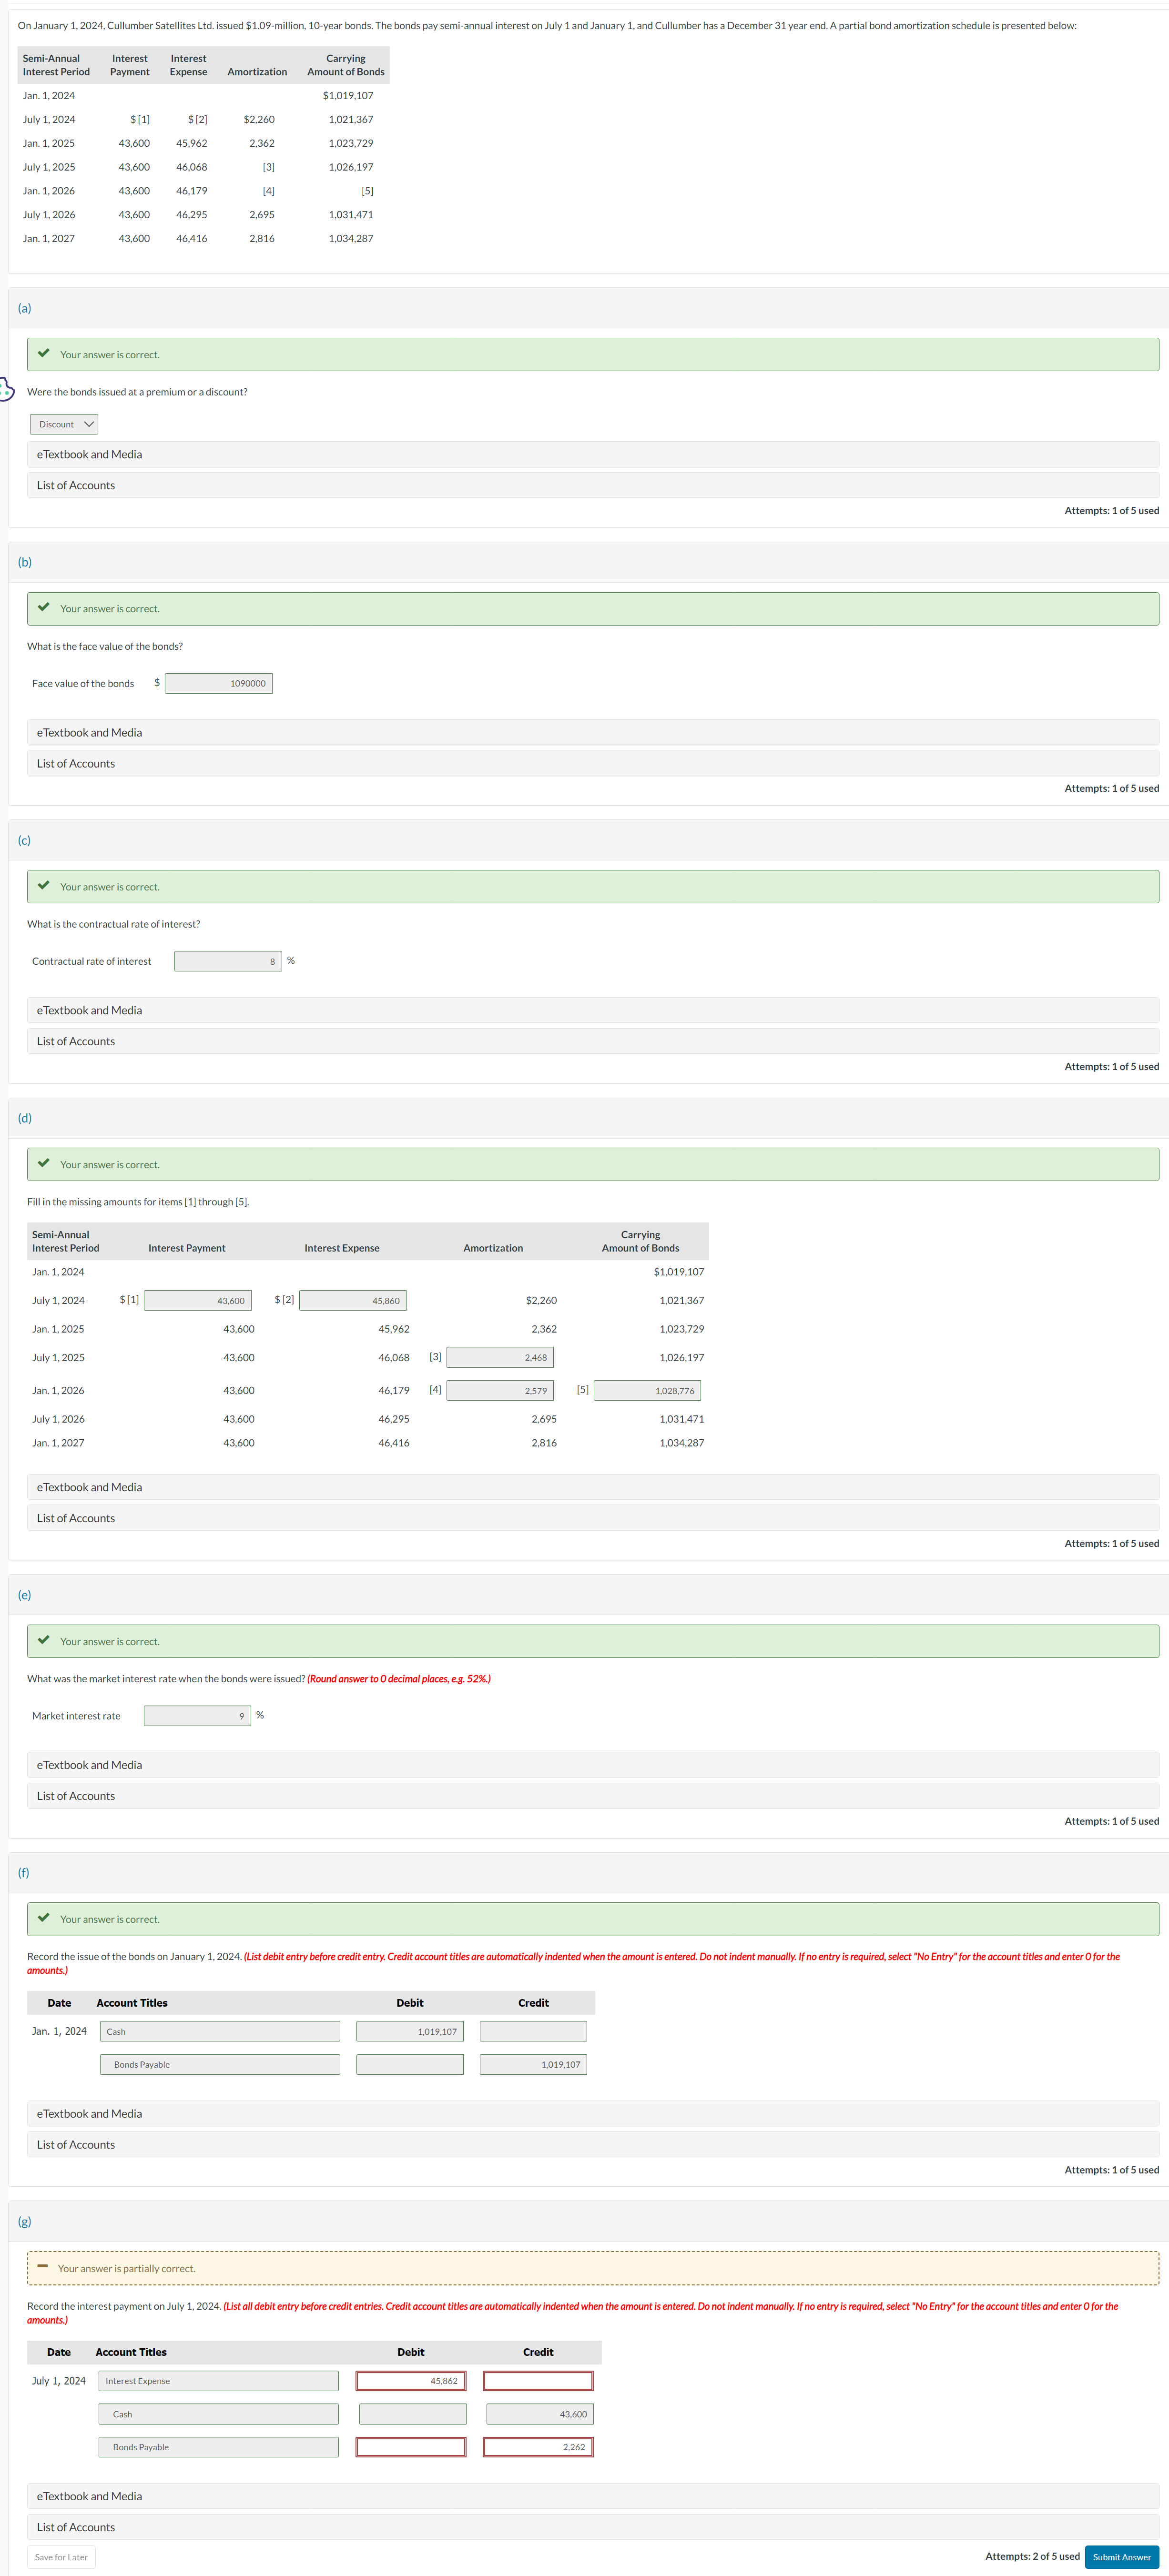The width and height of the screenshot is (1169, 2576).
Task: Click the Bonds Payable credit field showing 2,262
Action: point(538,2447)
